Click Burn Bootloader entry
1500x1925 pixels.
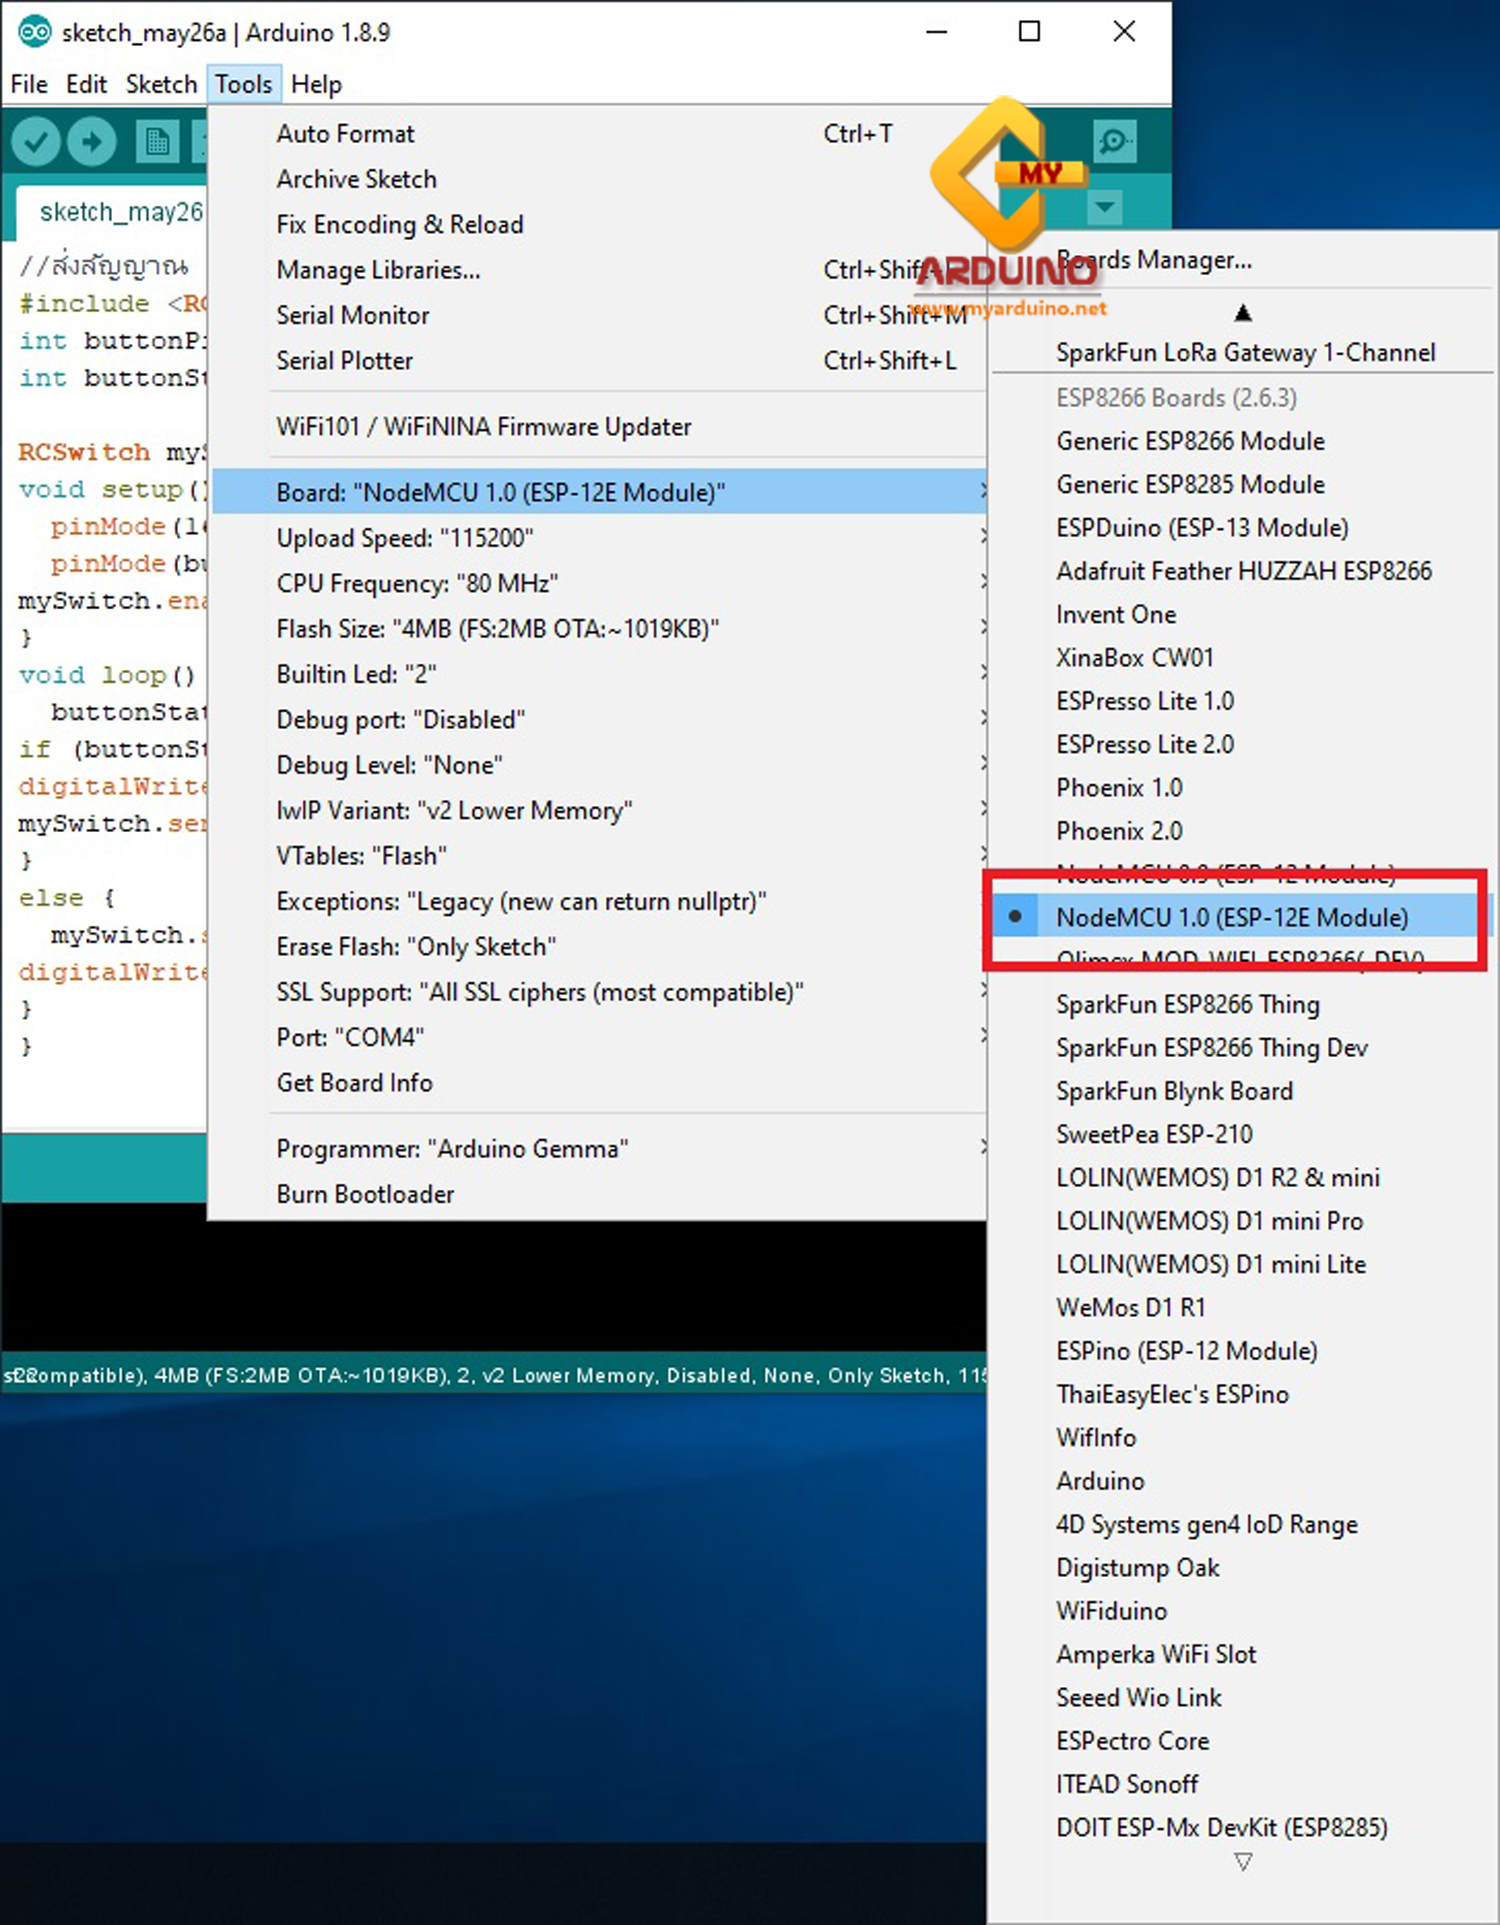tap(365, 1194)
